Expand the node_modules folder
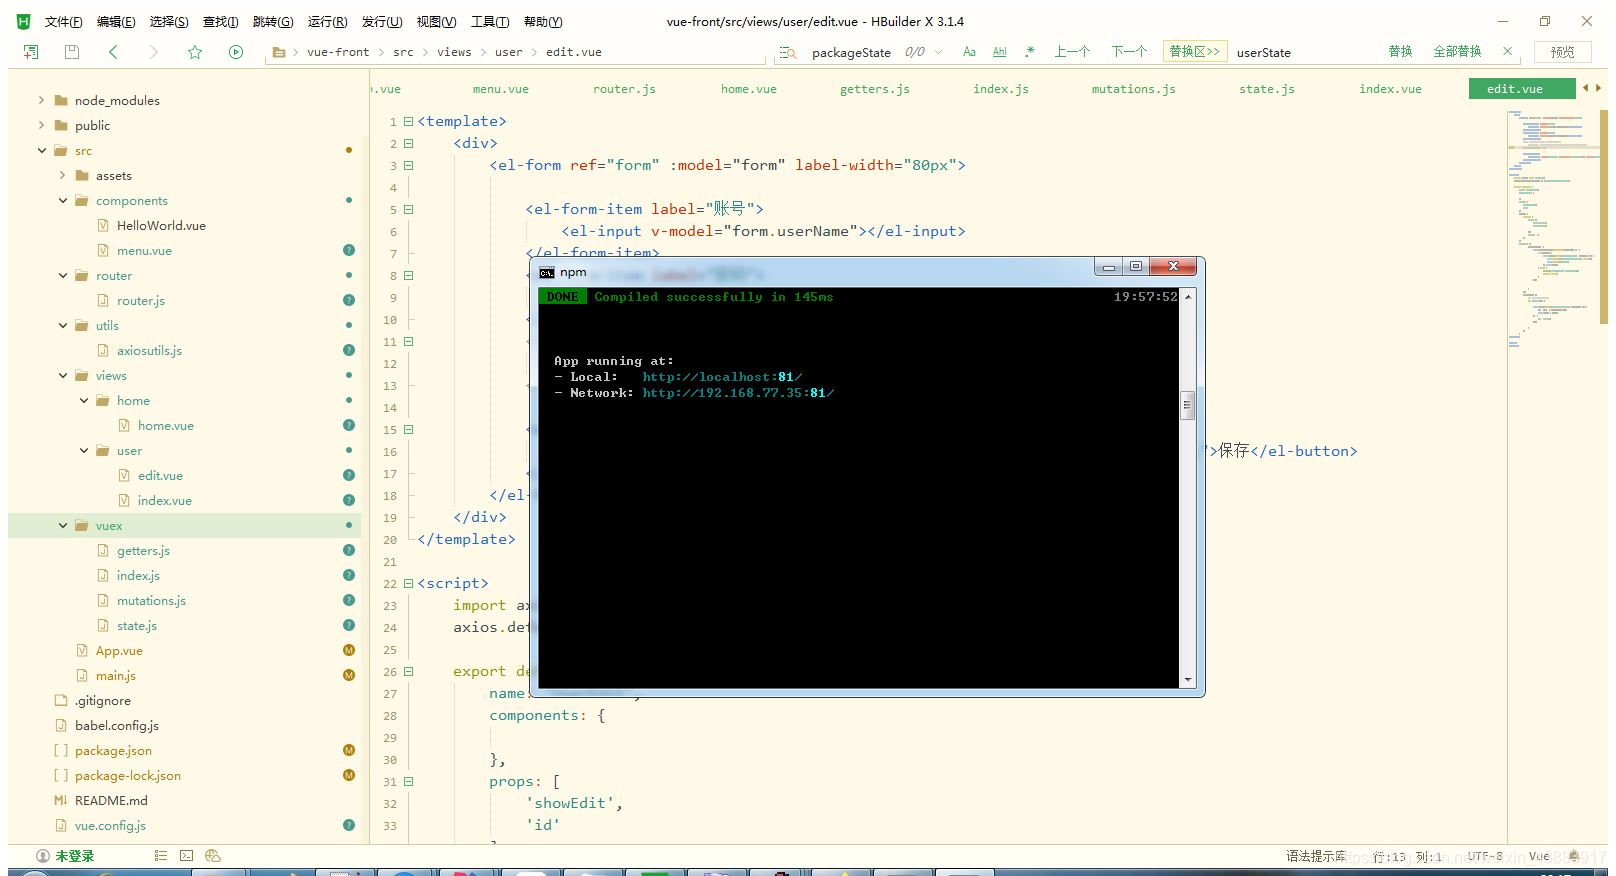This screenshot has width=1616, height=876. point(41,100)
